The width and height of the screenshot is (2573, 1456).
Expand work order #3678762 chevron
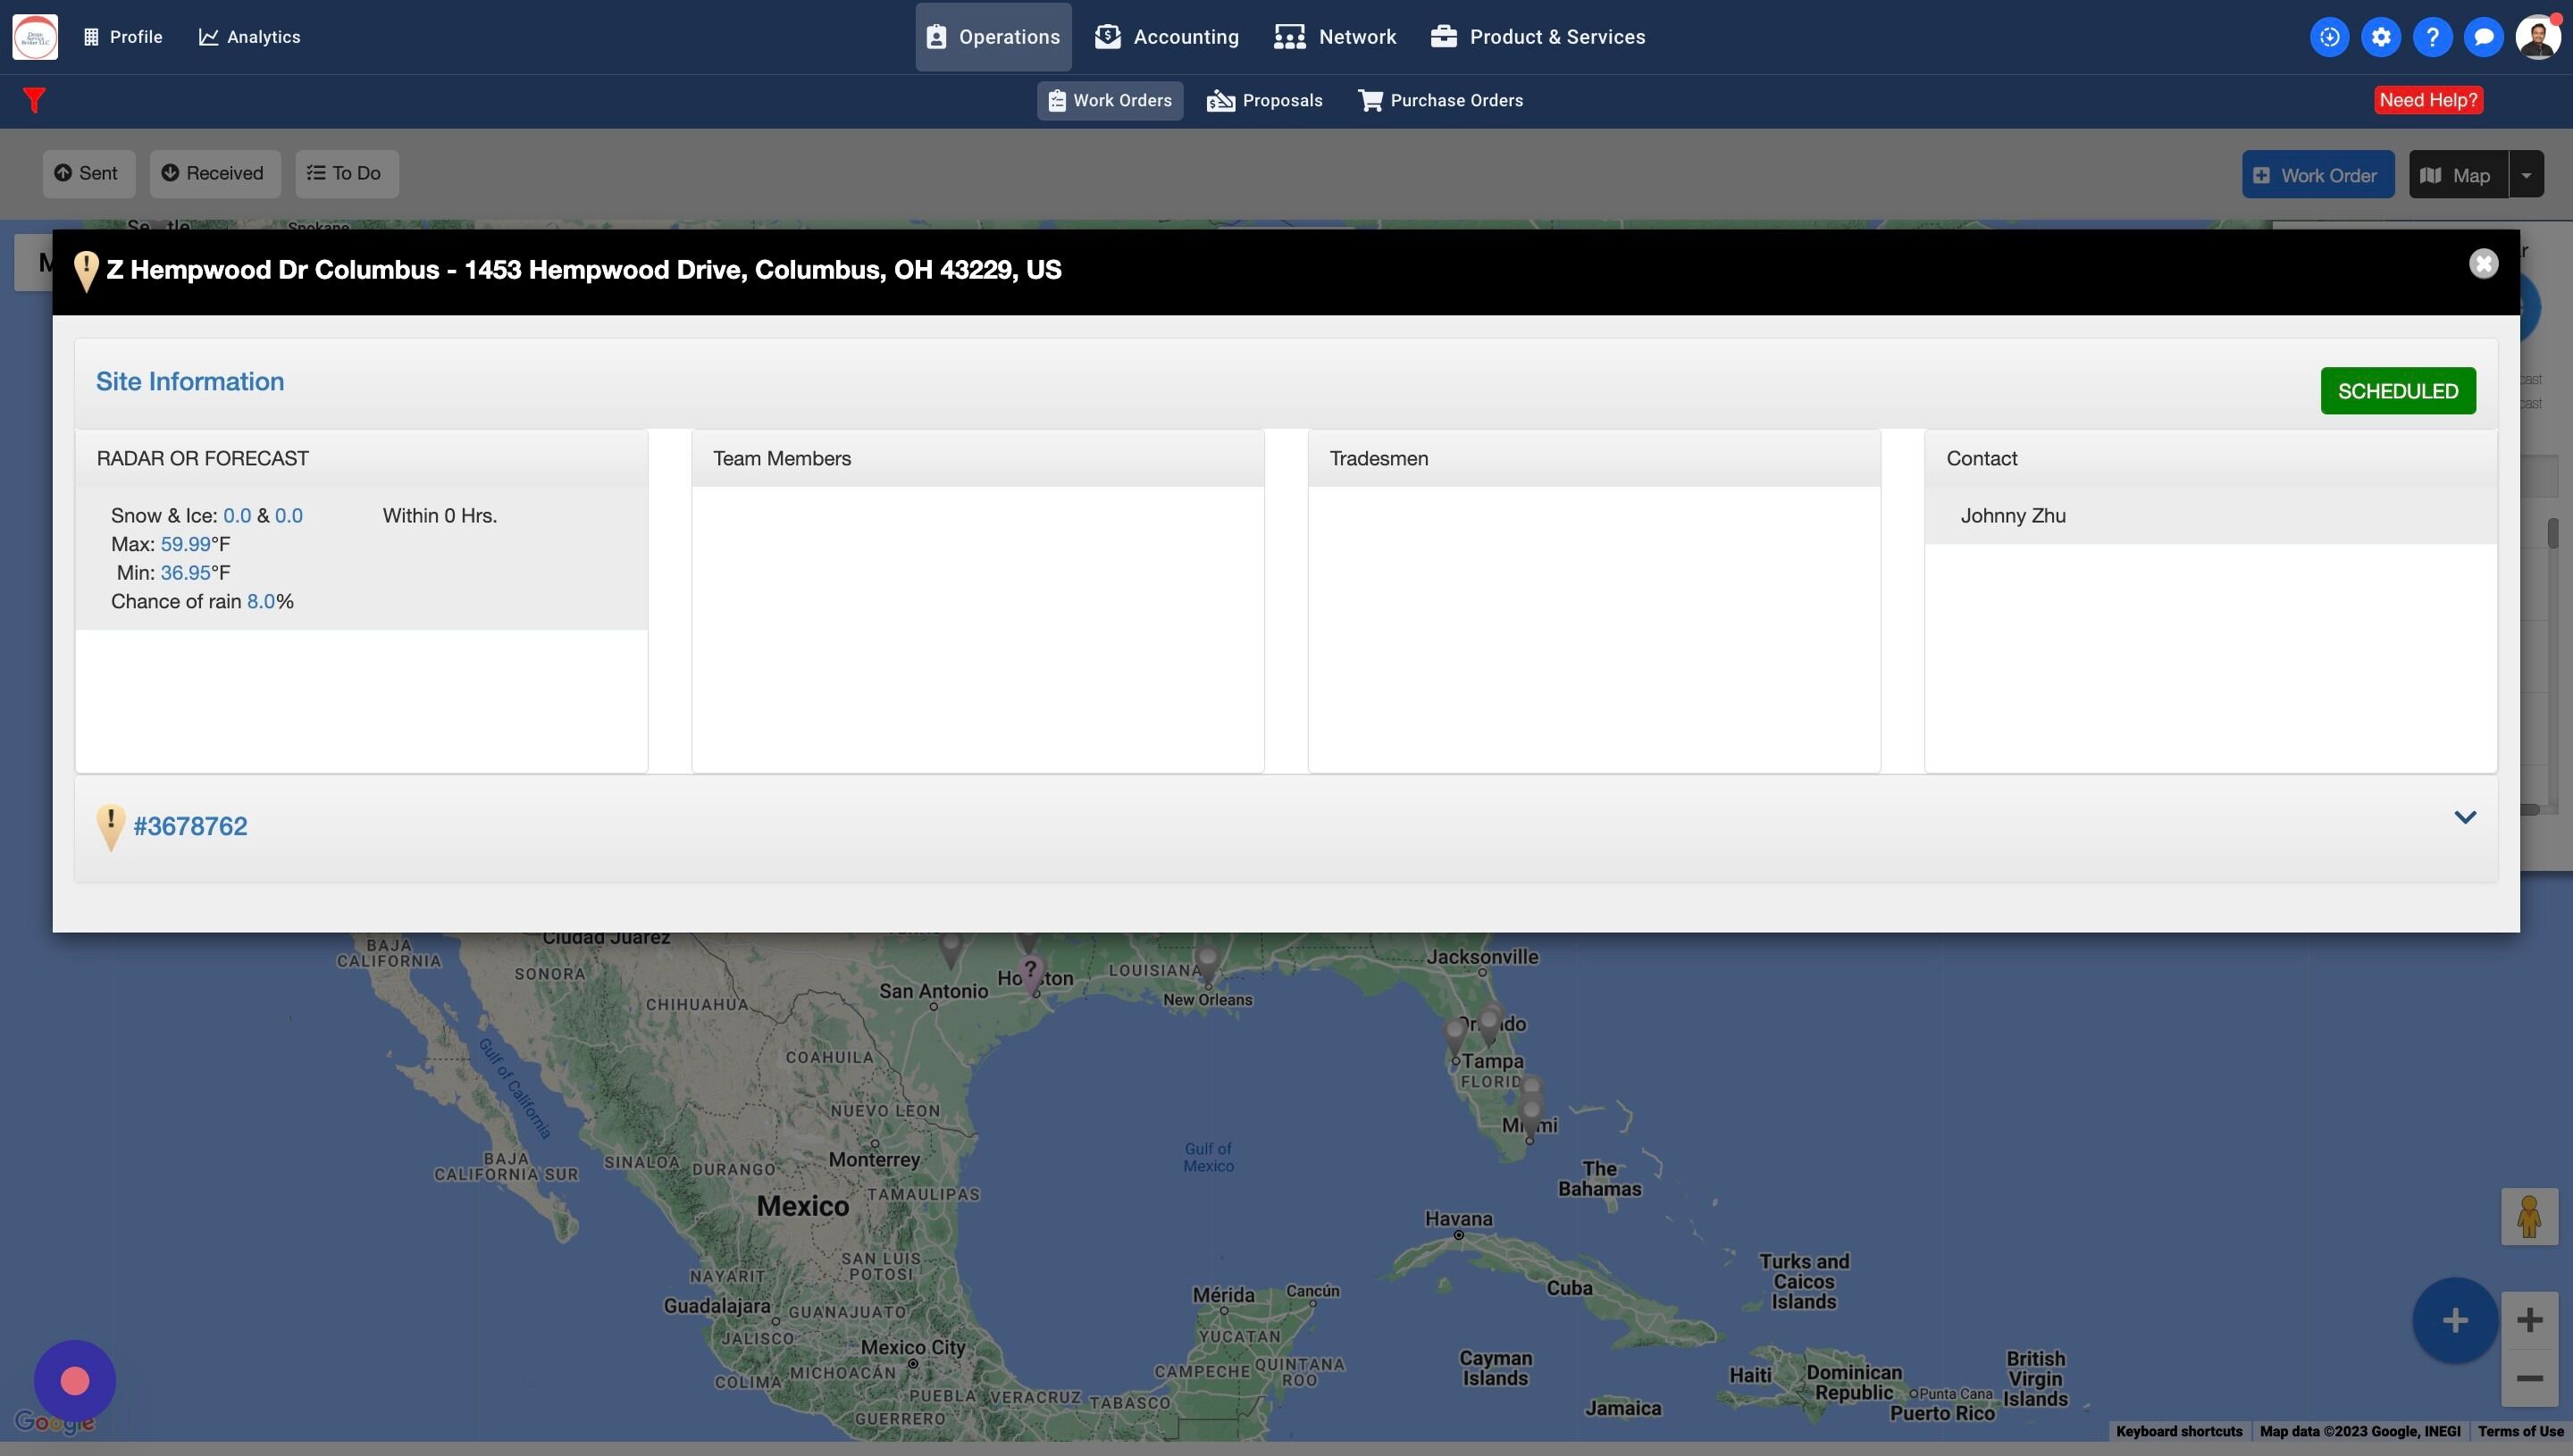tap(2465, 817)
